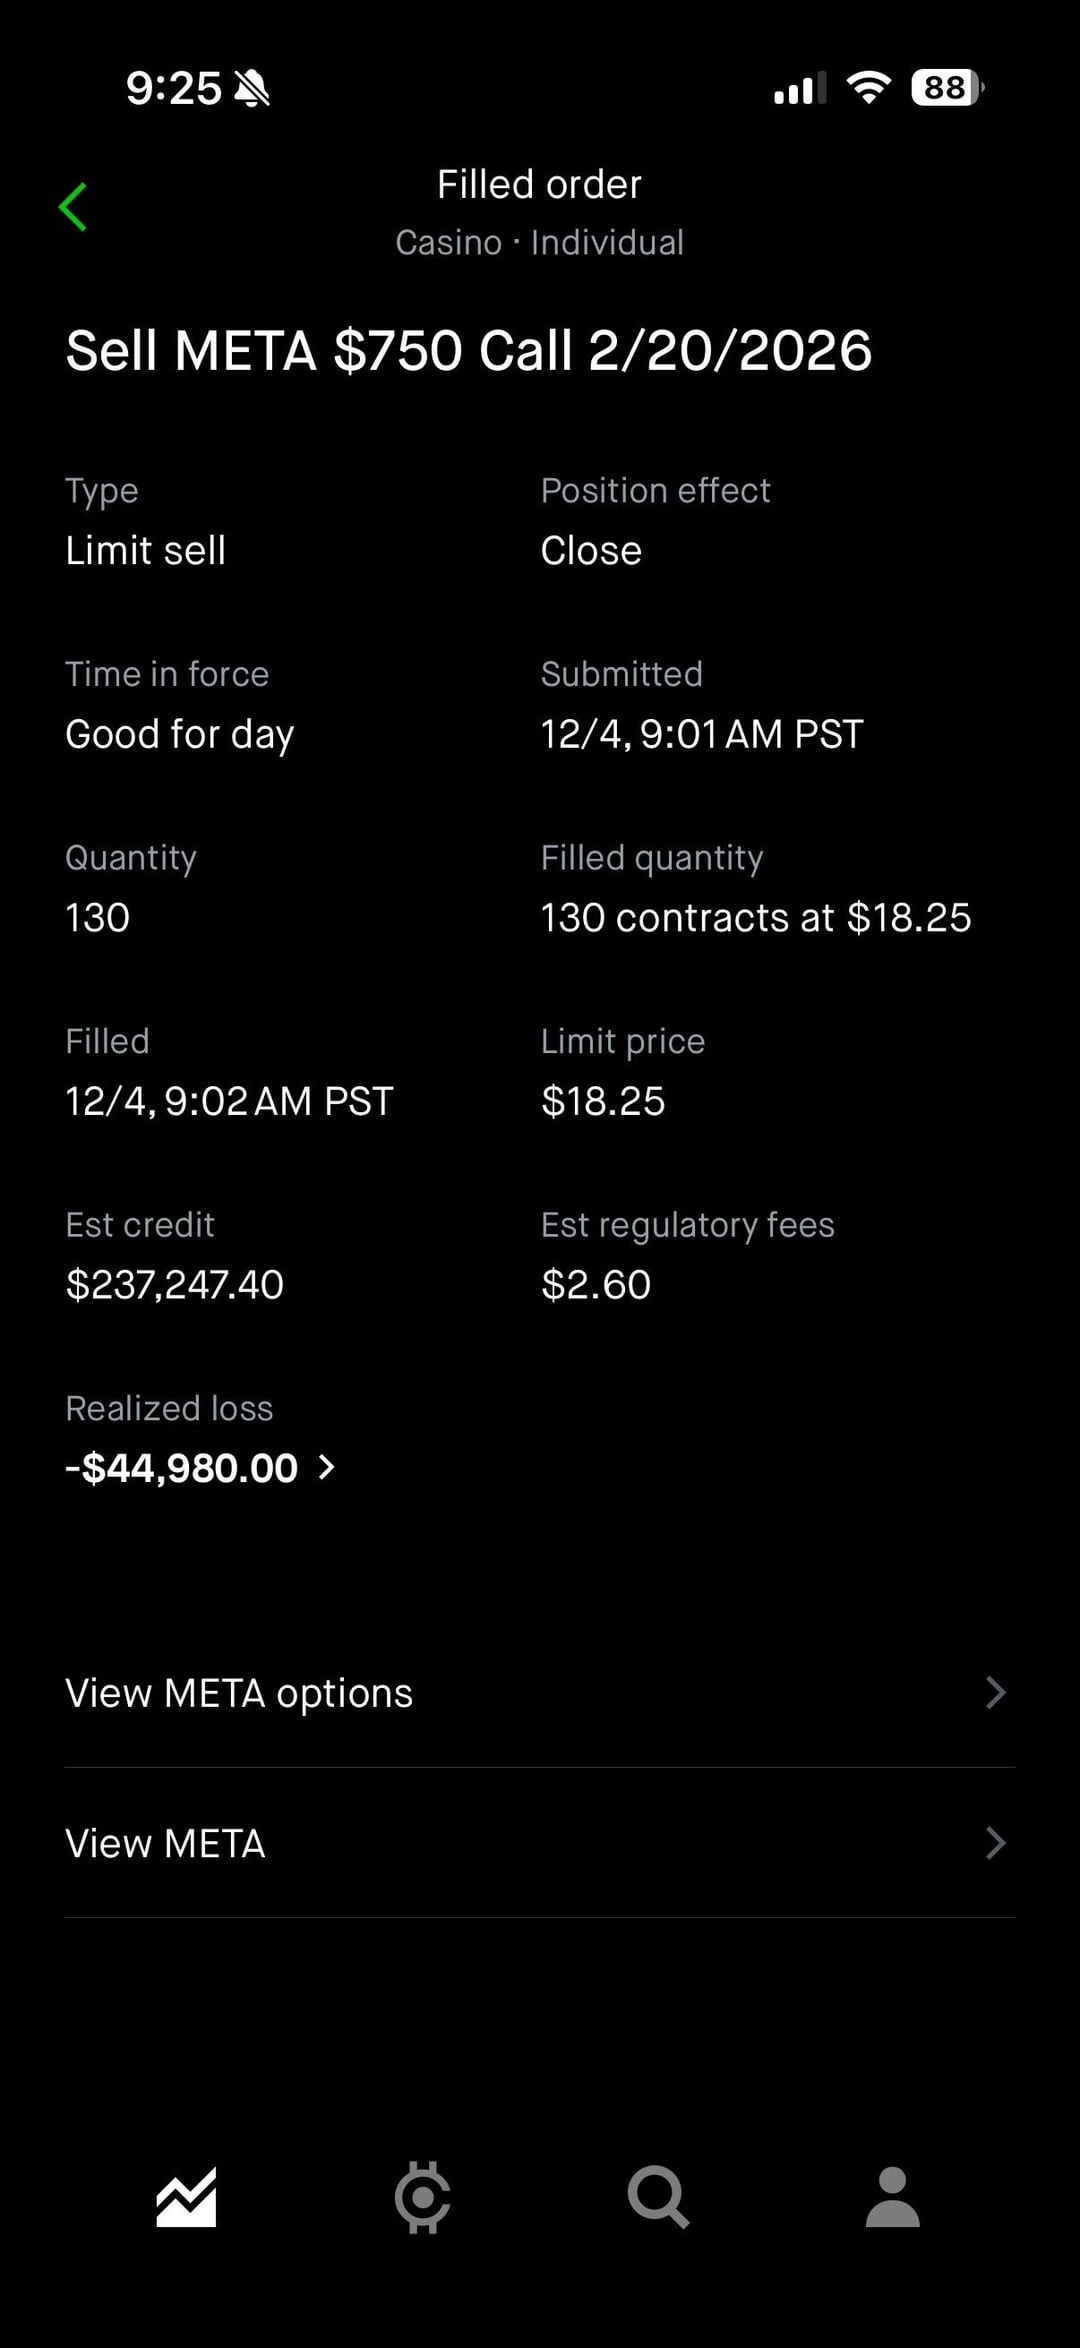Tap the -$44,980.00 realized loss amount

click(182, 1468)
